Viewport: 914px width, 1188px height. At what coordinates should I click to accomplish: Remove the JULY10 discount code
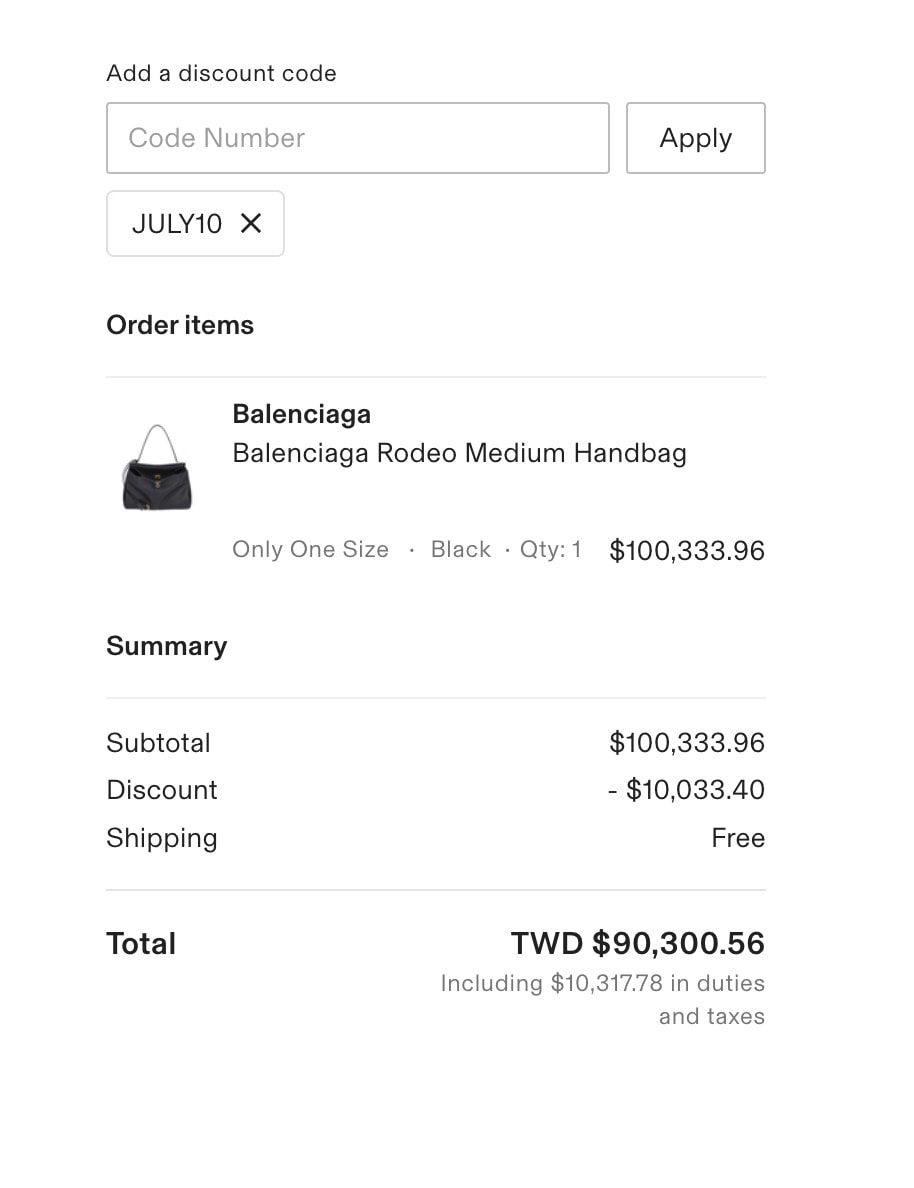251,224
